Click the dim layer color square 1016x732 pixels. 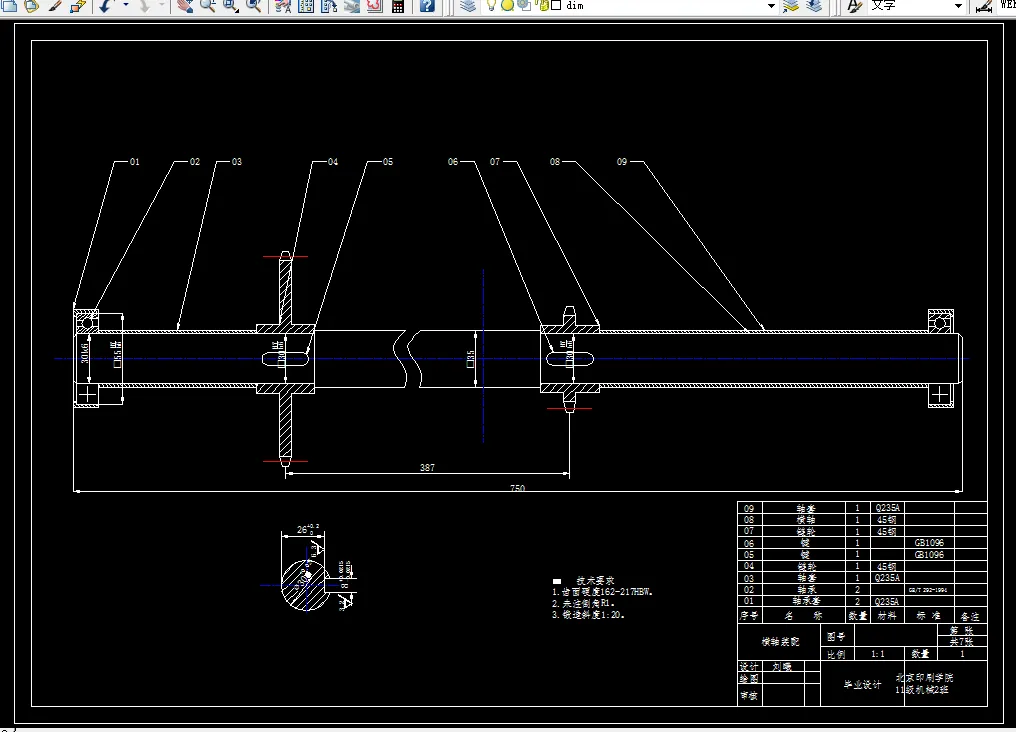[x=556, y=5]
